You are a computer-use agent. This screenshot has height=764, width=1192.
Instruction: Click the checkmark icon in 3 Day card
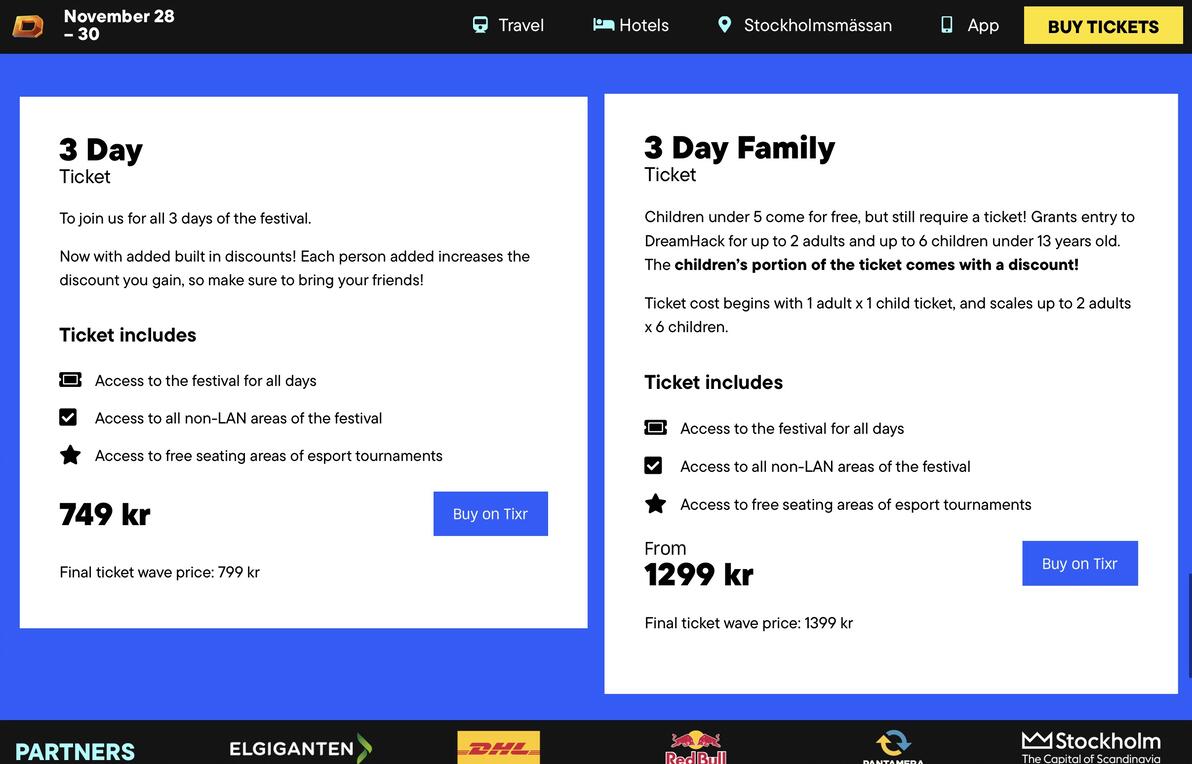coord(68,417)
